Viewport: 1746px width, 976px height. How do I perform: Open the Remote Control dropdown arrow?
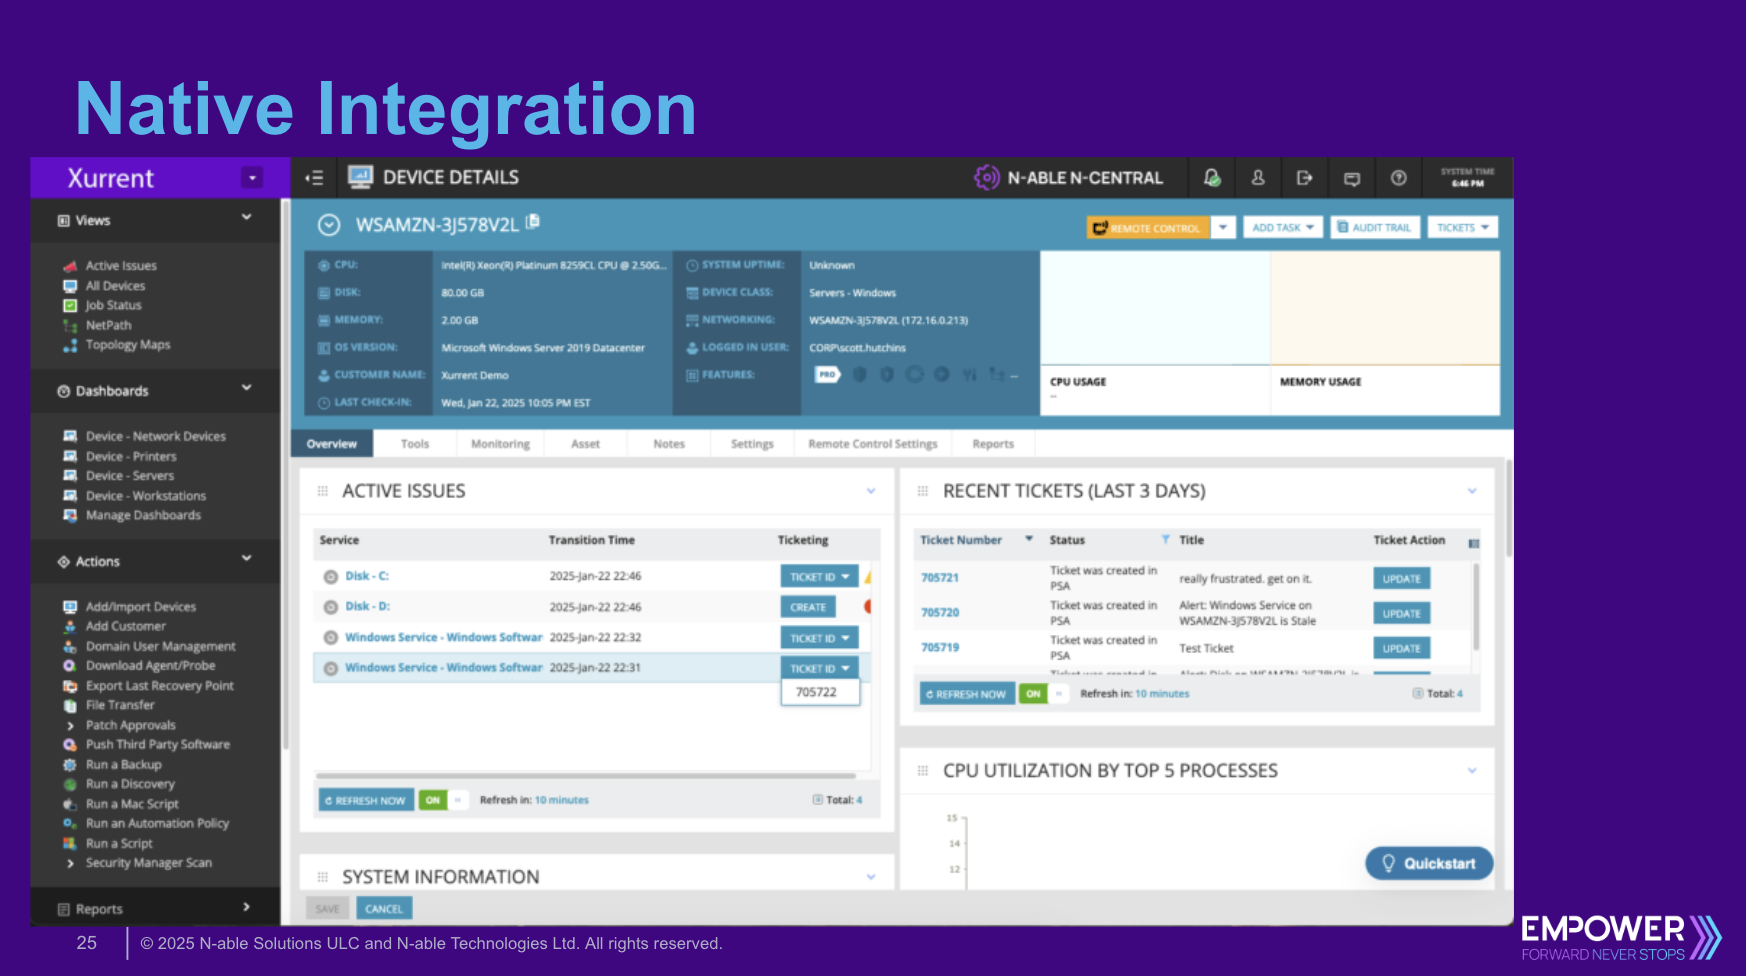tap(1223, 228)
